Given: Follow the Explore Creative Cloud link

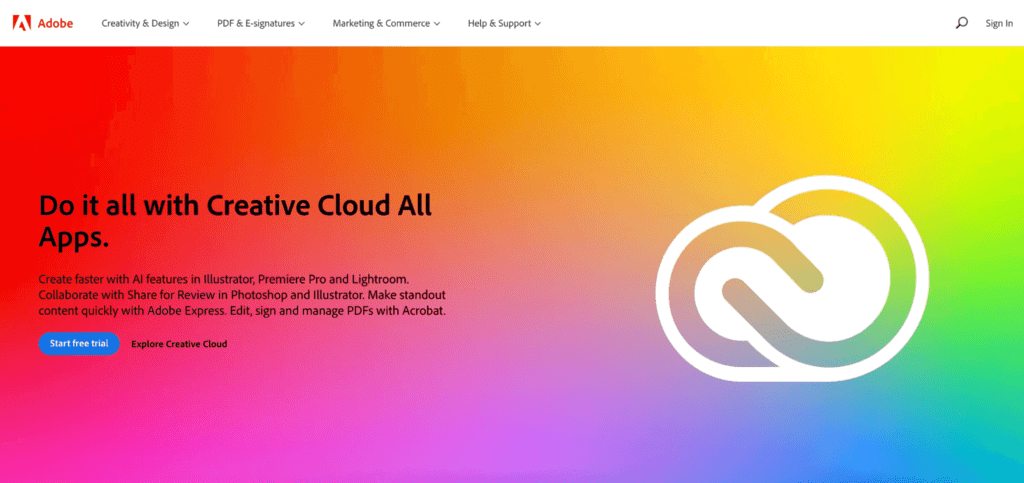Looking at the screenshot, I should coord(179,344).
